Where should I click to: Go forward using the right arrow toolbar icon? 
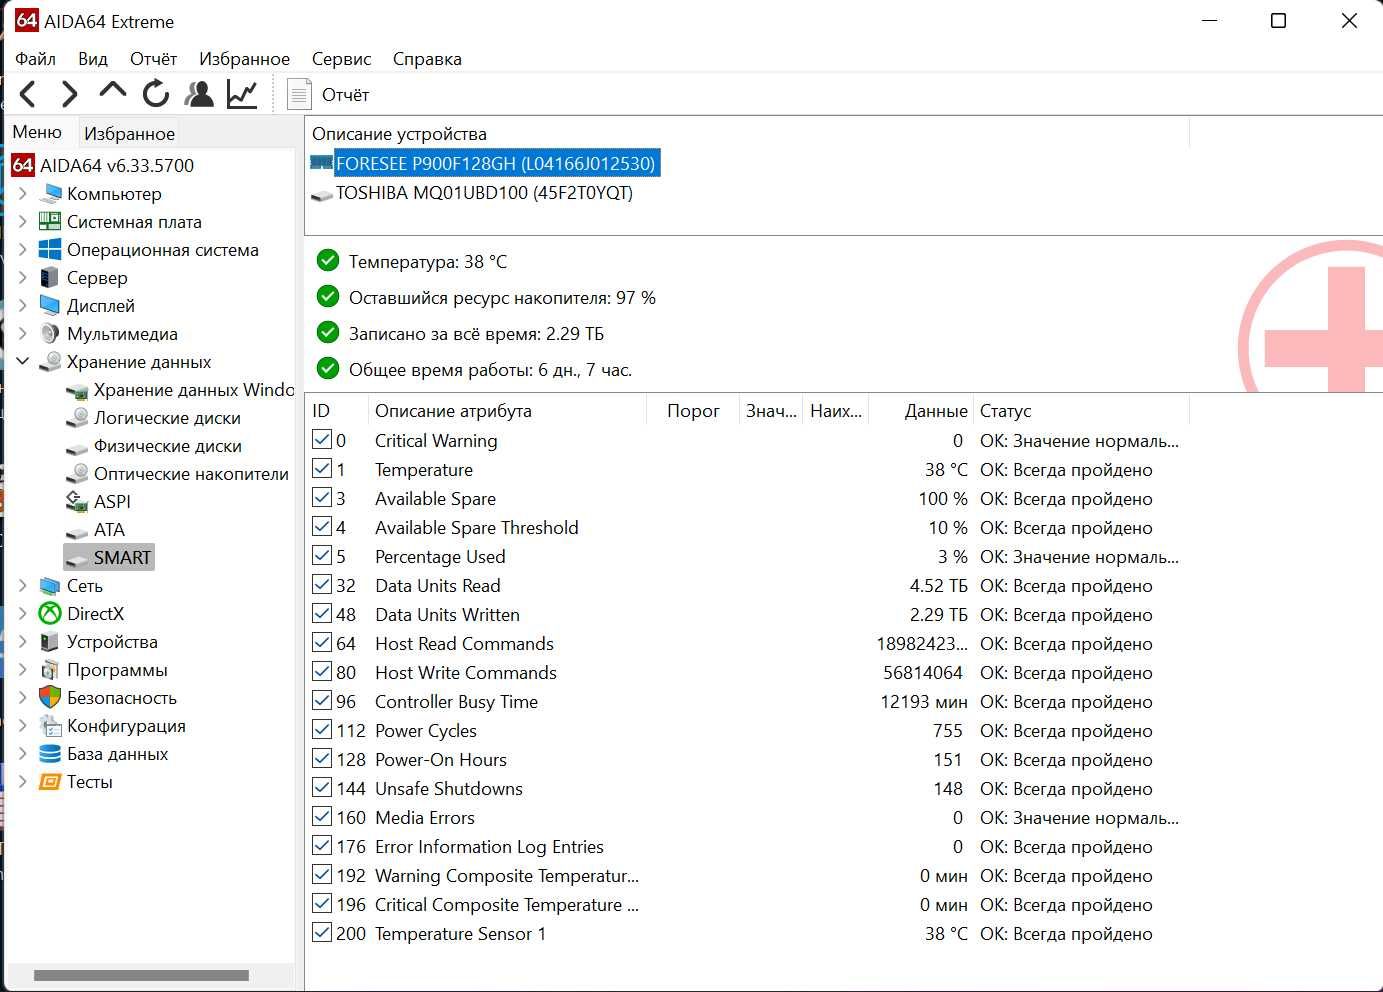point(69,94)
